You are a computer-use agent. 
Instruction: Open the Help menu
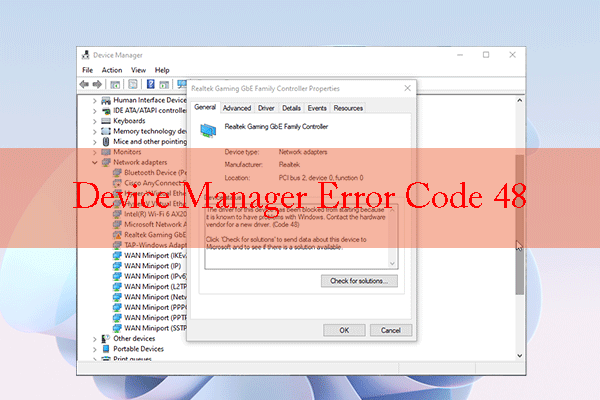[162, 70]
